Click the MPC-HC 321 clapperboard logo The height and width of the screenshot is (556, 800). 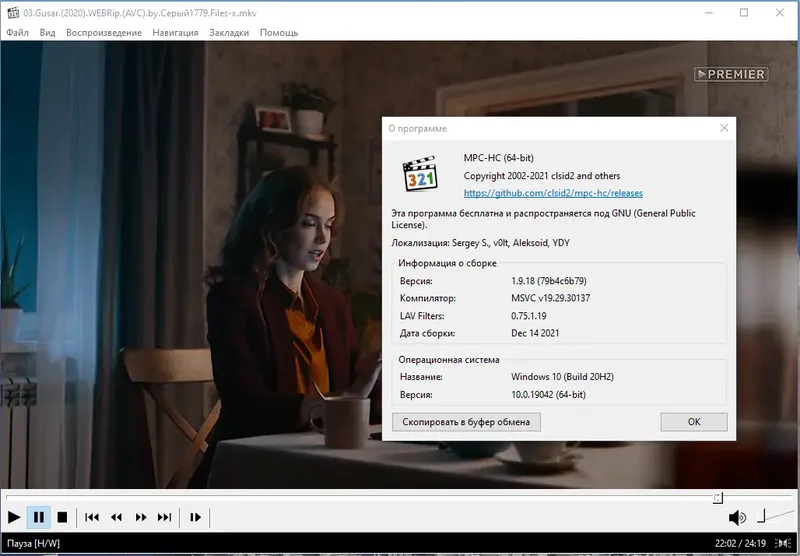click(x=419, y=174)
